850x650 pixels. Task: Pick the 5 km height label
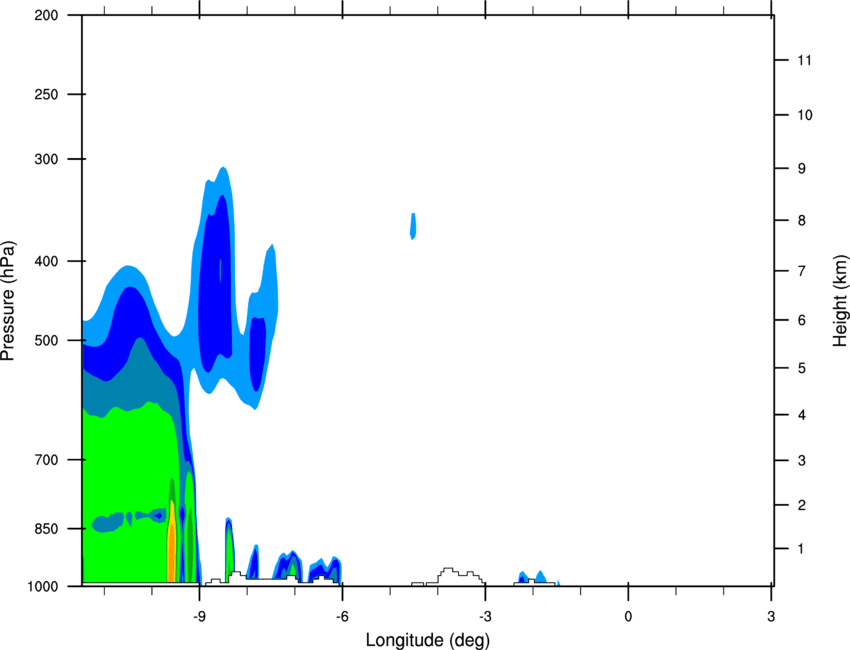[x=802, y=368]
